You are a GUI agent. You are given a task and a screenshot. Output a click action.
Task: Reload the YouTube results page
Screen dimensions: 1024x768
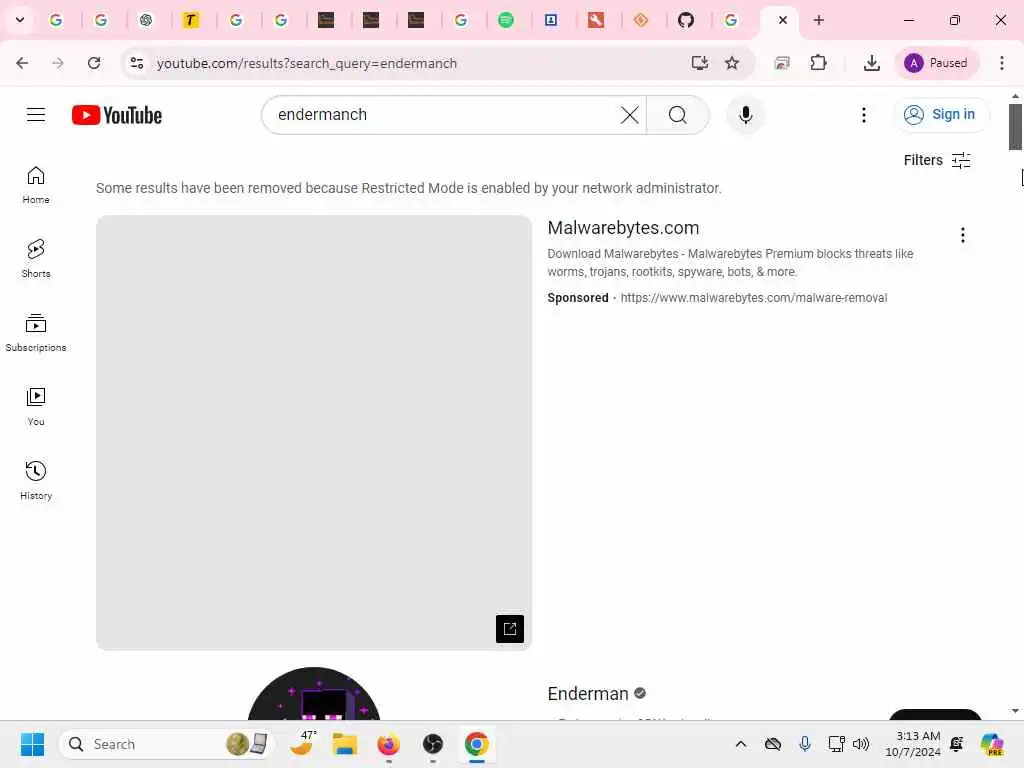tap(94, 63)
